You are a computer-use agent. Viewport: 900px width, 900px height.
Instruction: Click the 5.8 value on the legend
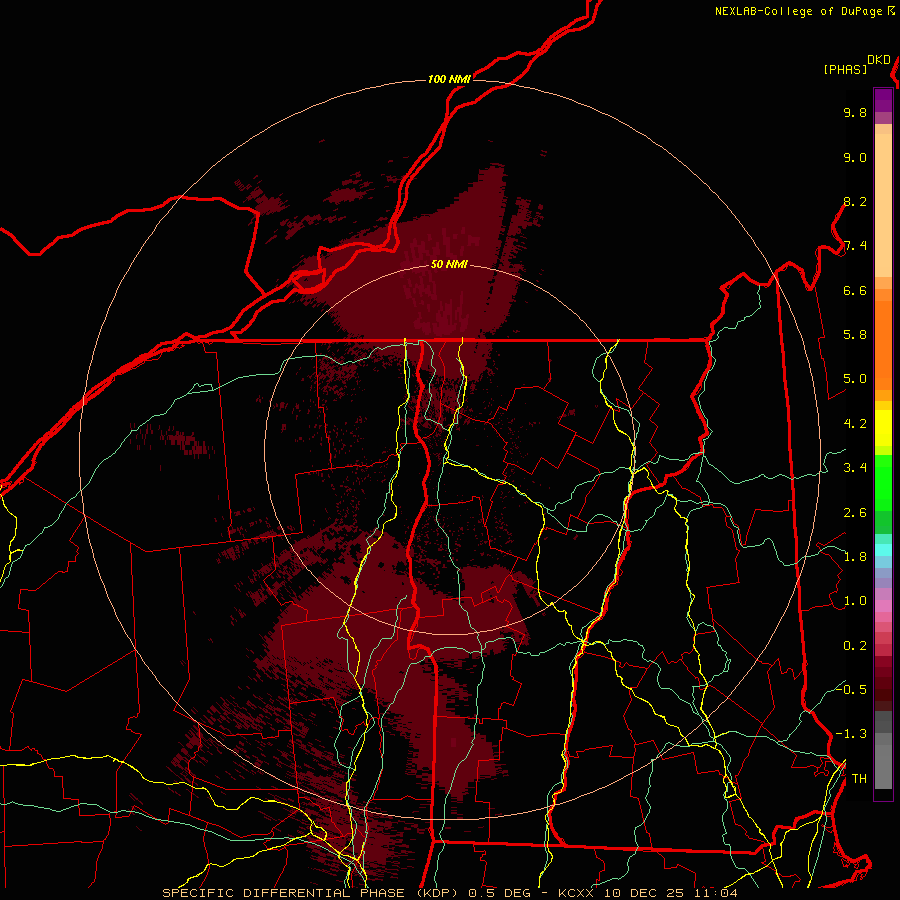coord(855,335)
